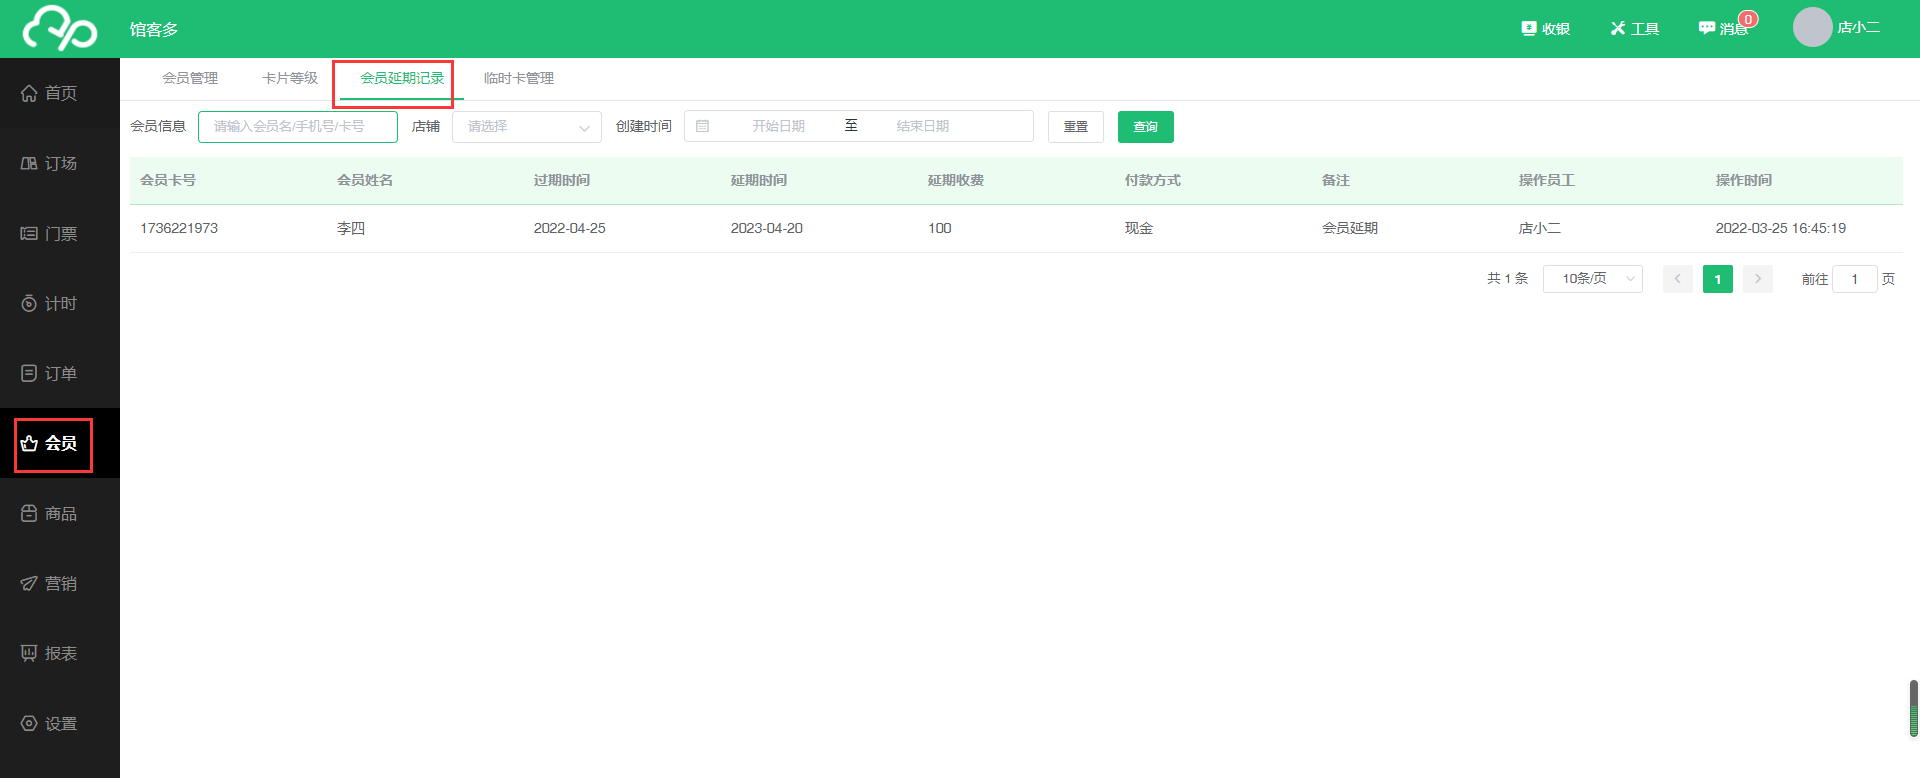Focus the 会员信息 search input
1920x778 pixels.
click(x=298, y=127)
